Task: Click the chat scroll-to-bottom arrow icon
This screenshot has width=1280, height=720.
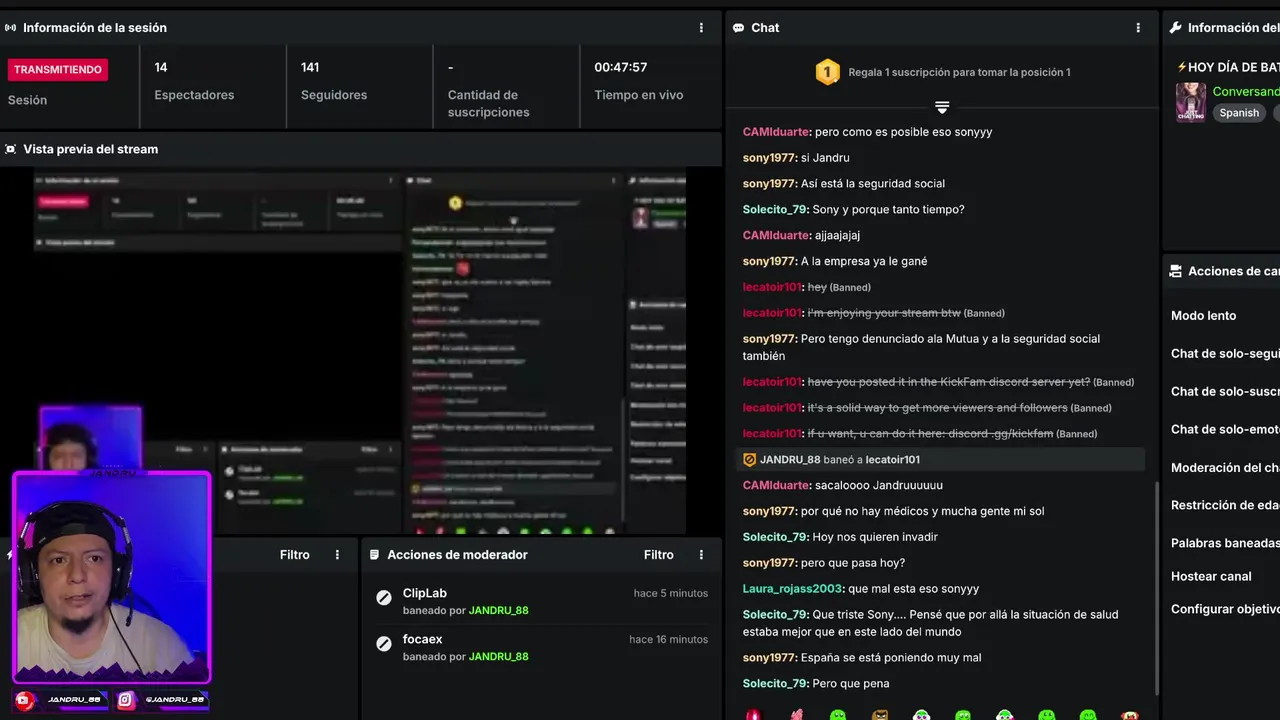Action: 942,107
